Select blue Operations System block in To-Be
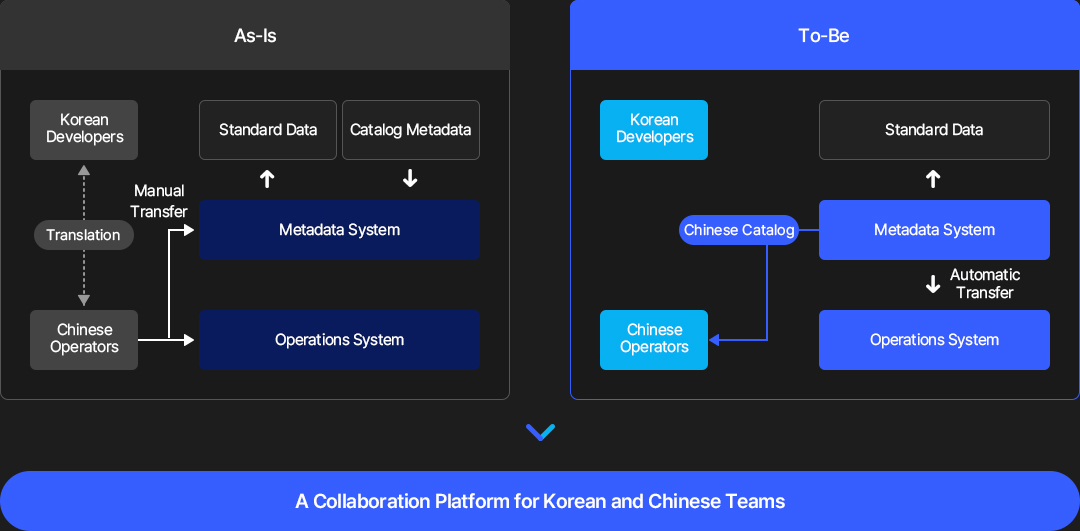1080x531 pixels. click(x=934, y=340)
